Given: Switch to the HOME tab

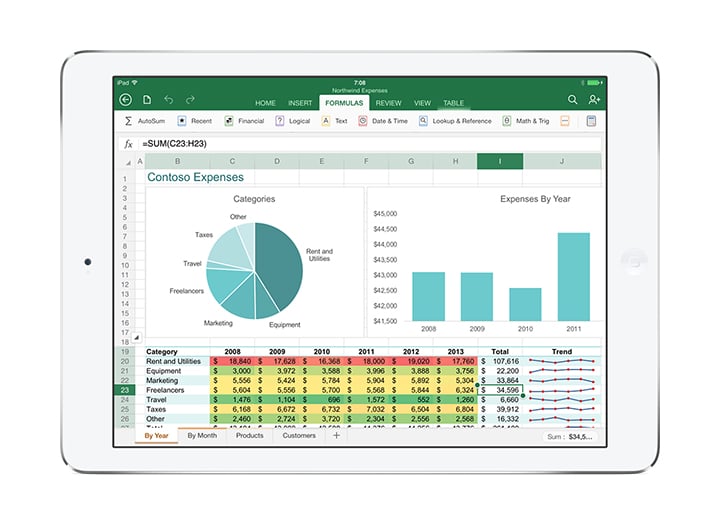Looking at the screenshot, I should pos(265,103).
